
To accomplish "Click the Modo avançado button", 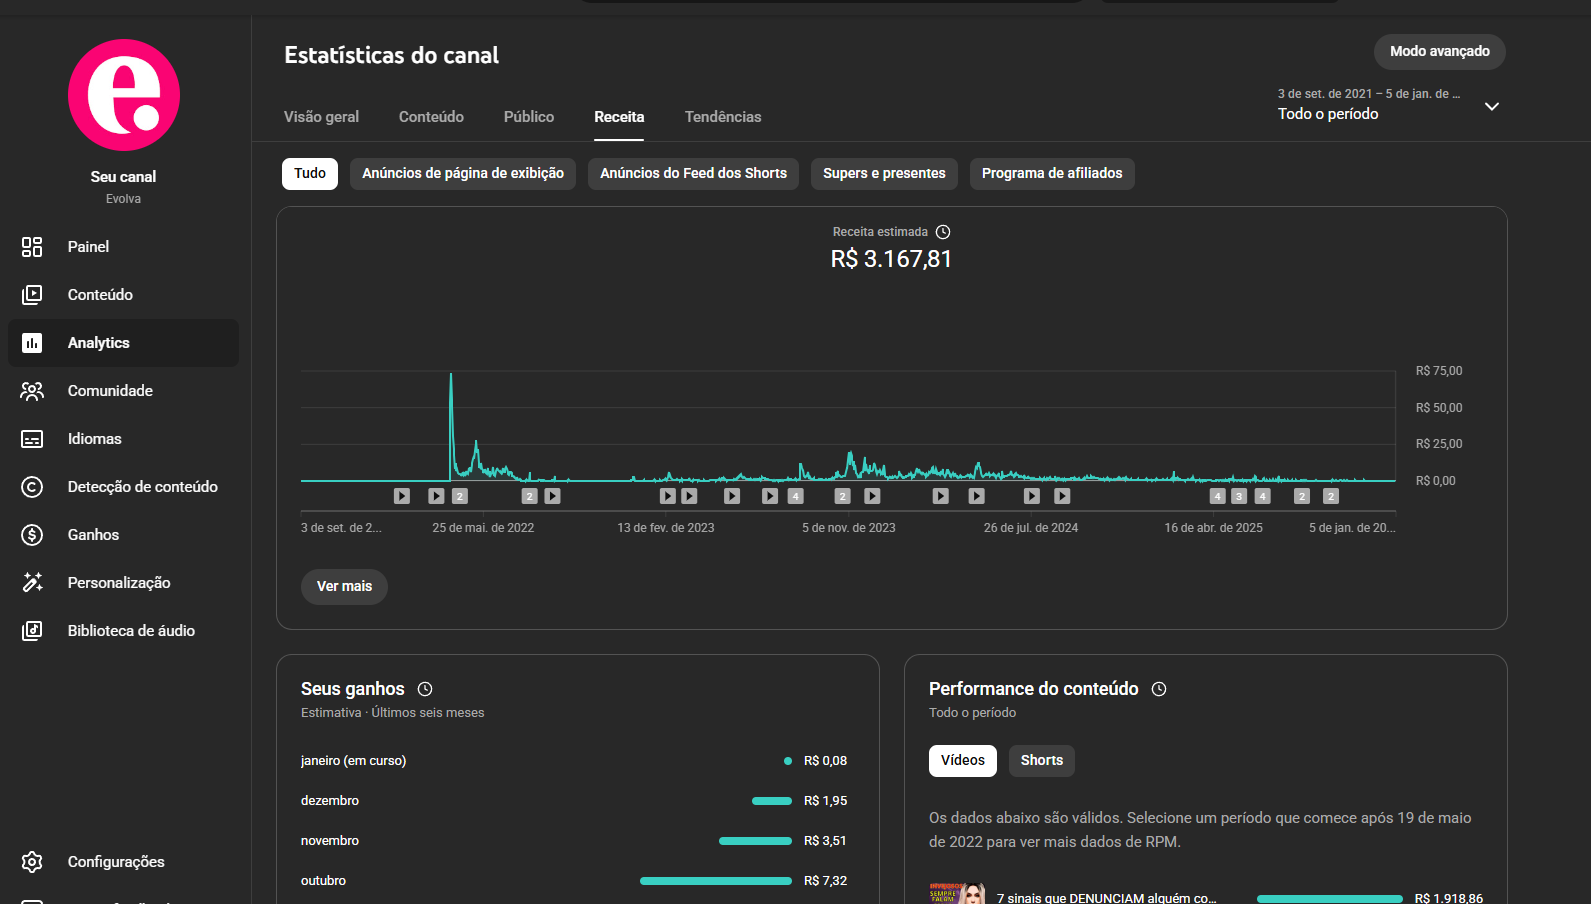I will pyautogui.click(x=1439, y=52).
